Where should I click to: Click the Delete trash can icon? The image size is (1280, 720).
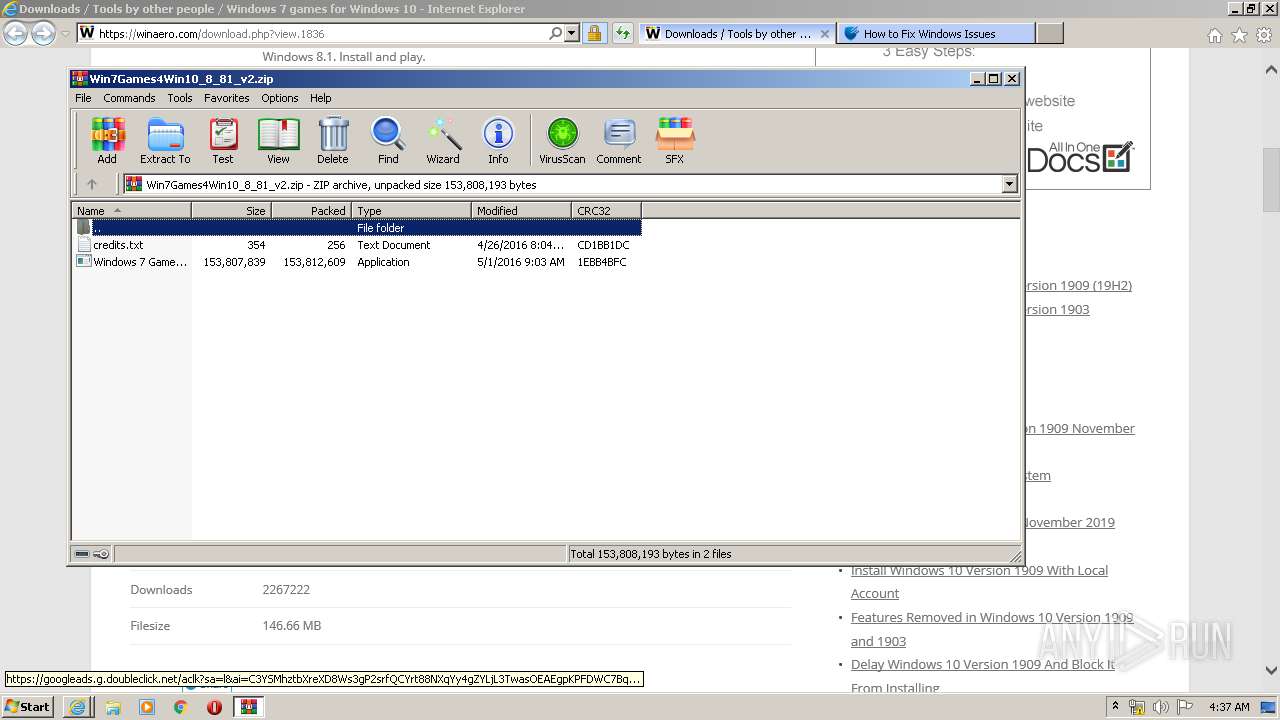point(333,140)
